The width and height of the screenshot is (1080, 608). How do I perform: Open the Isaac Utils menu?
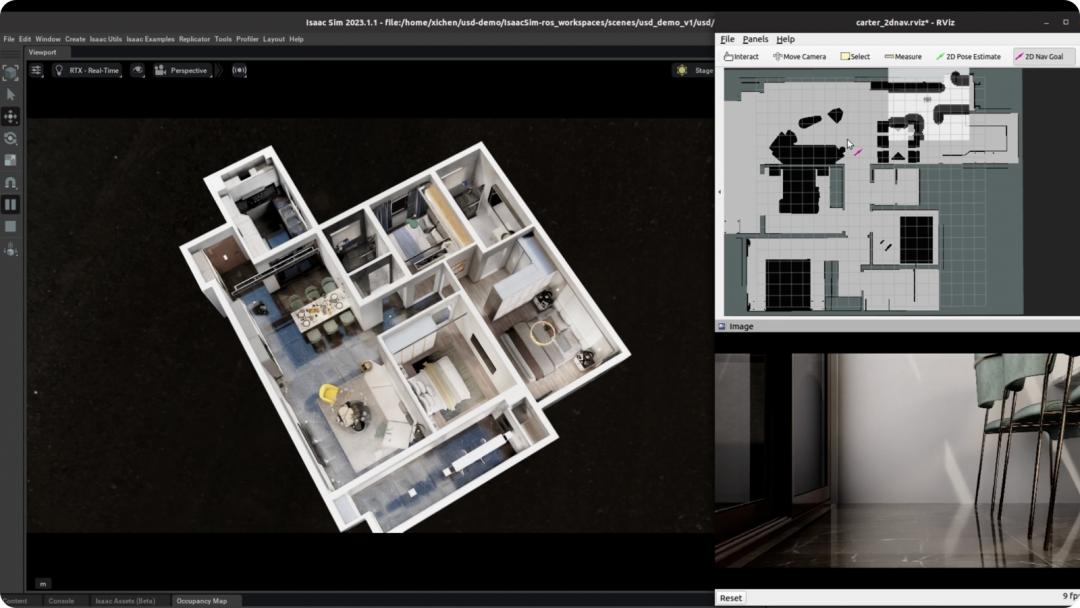tap(105, 39)
